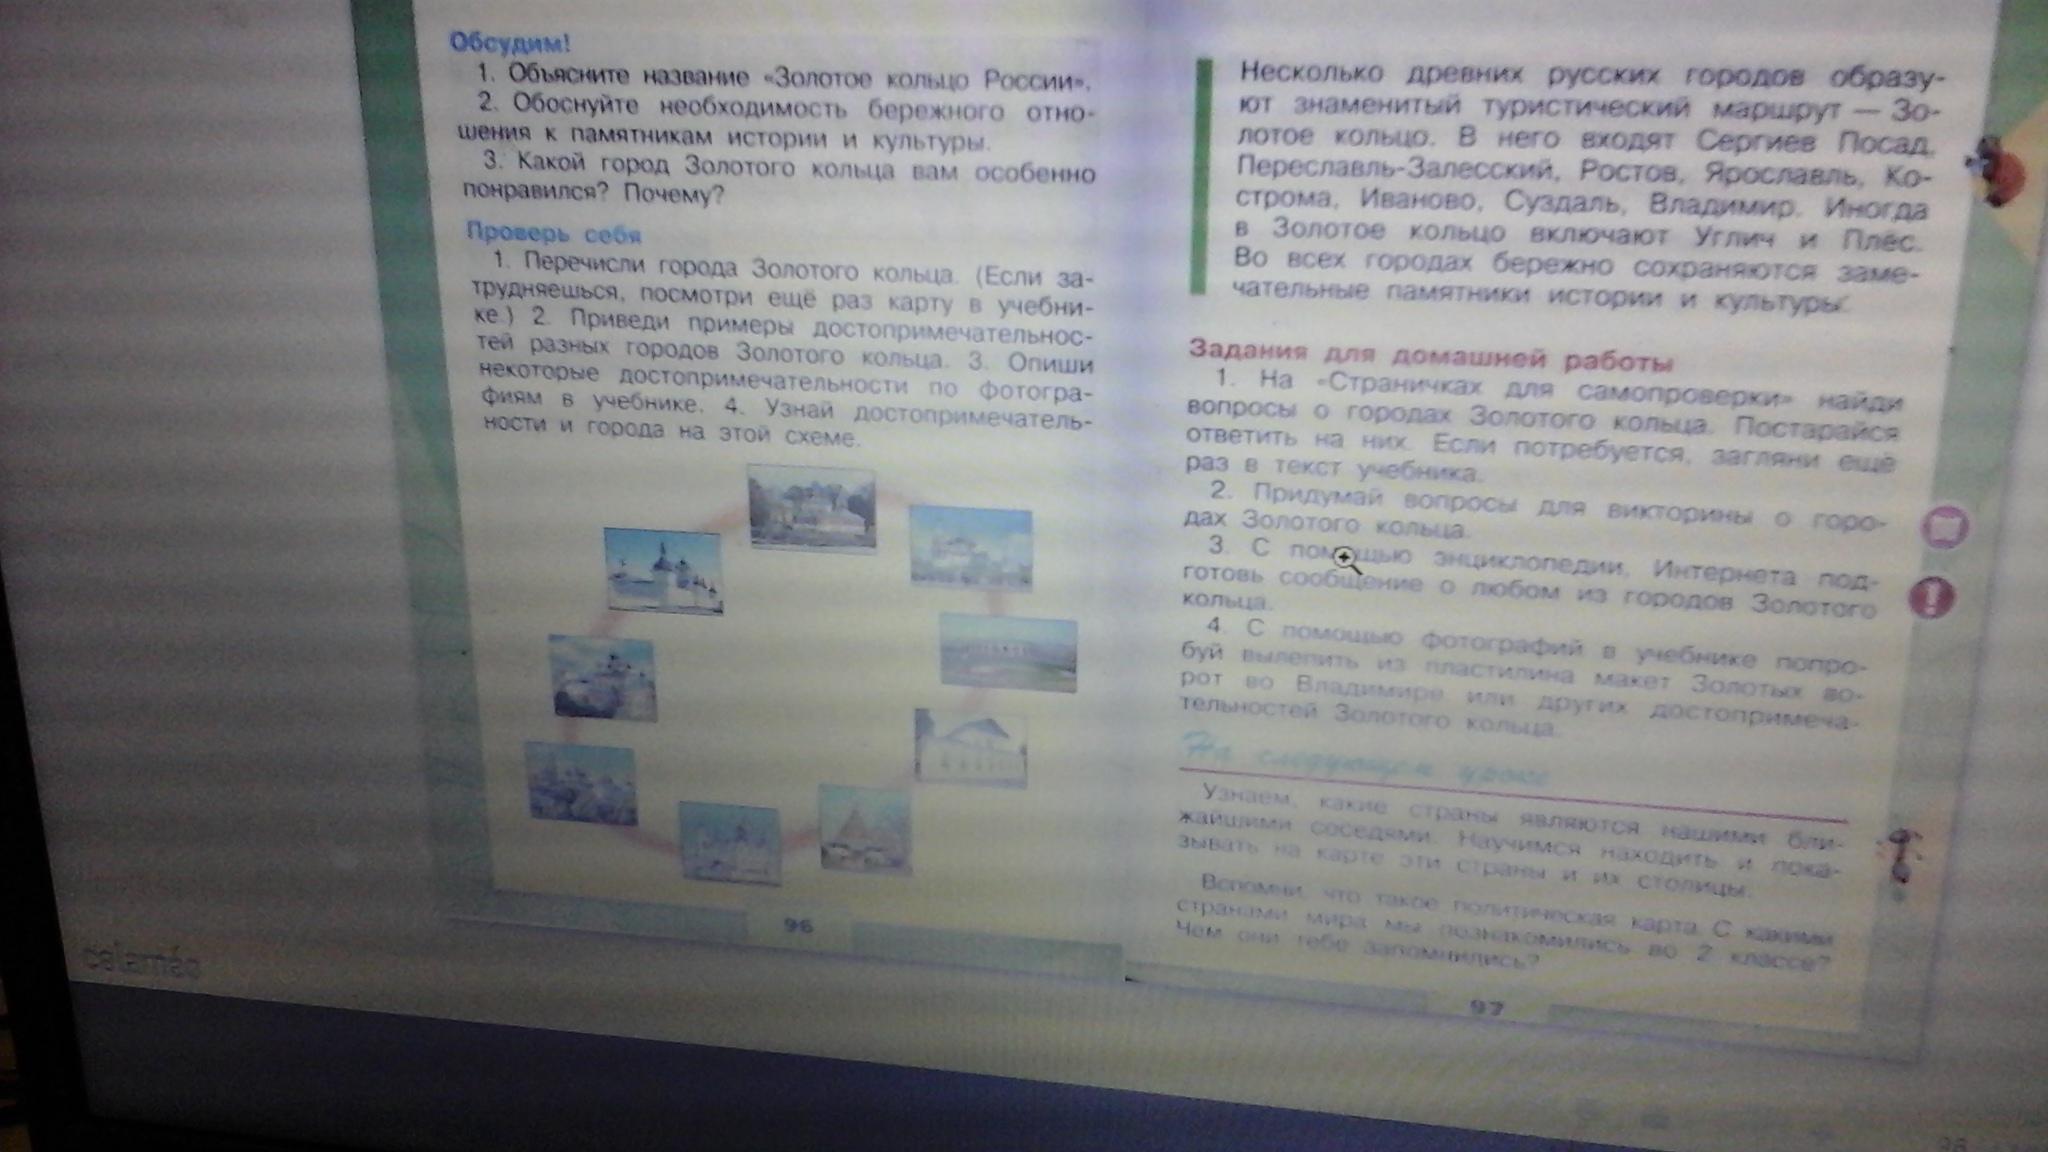Click the ant illustration beside the next-lesson text
Viewport: 2048px width, 1152px height.
click(x=1901, y=857)
